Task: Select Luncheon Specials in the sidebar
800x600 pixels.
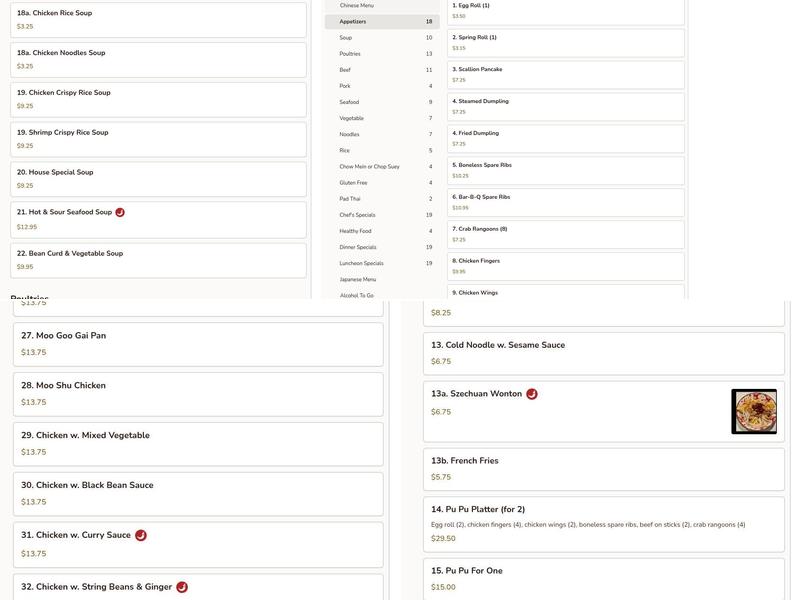Action: (382, 263)
